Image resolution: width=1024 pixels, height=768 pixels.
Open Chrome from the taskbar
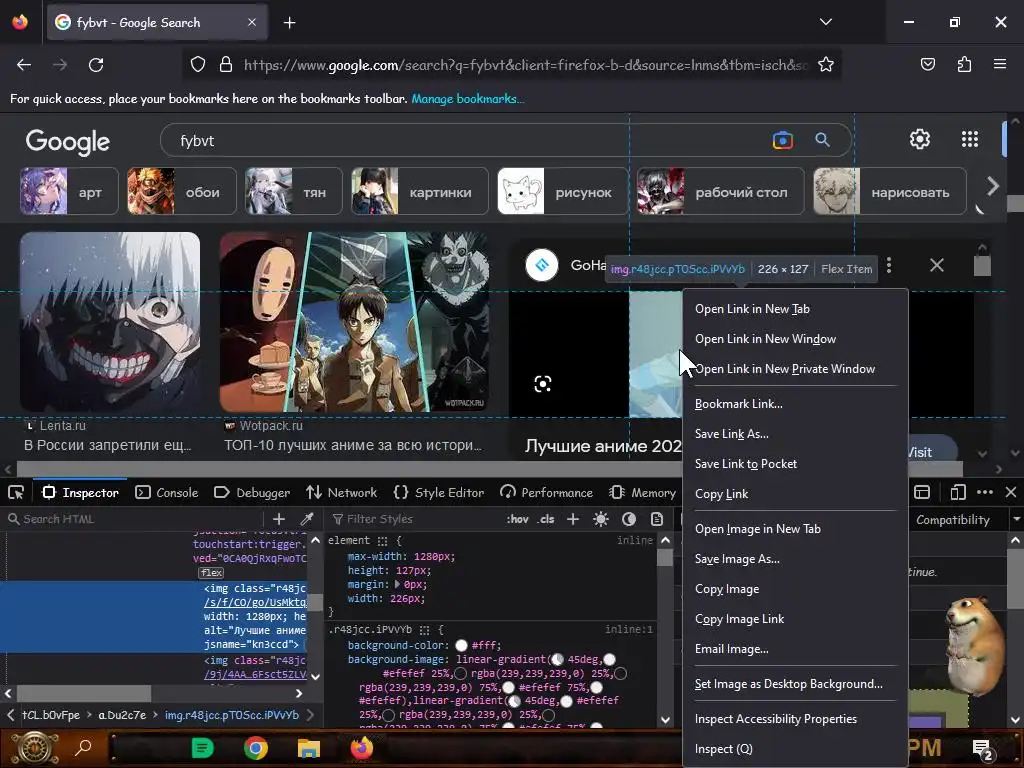255,748
